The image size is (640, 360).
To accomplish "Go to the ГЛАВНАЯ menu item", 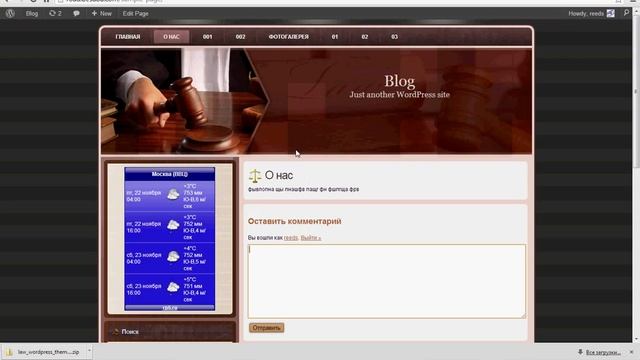I will [x=128, y=37].
